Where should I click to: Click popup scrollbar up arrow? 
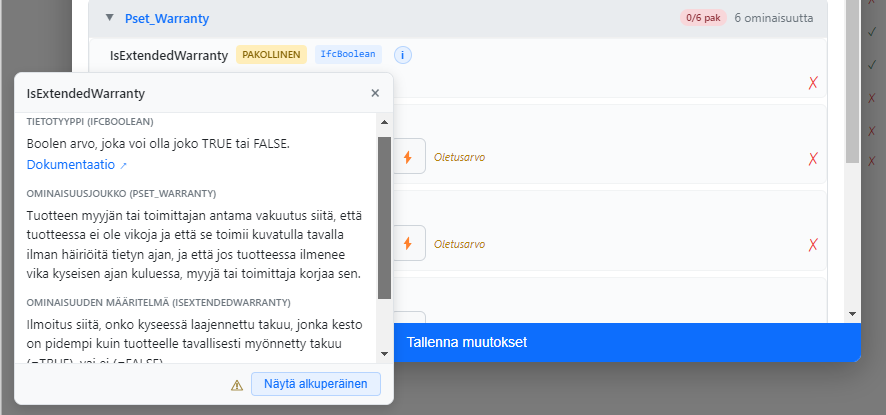click(x=384, y=123)
